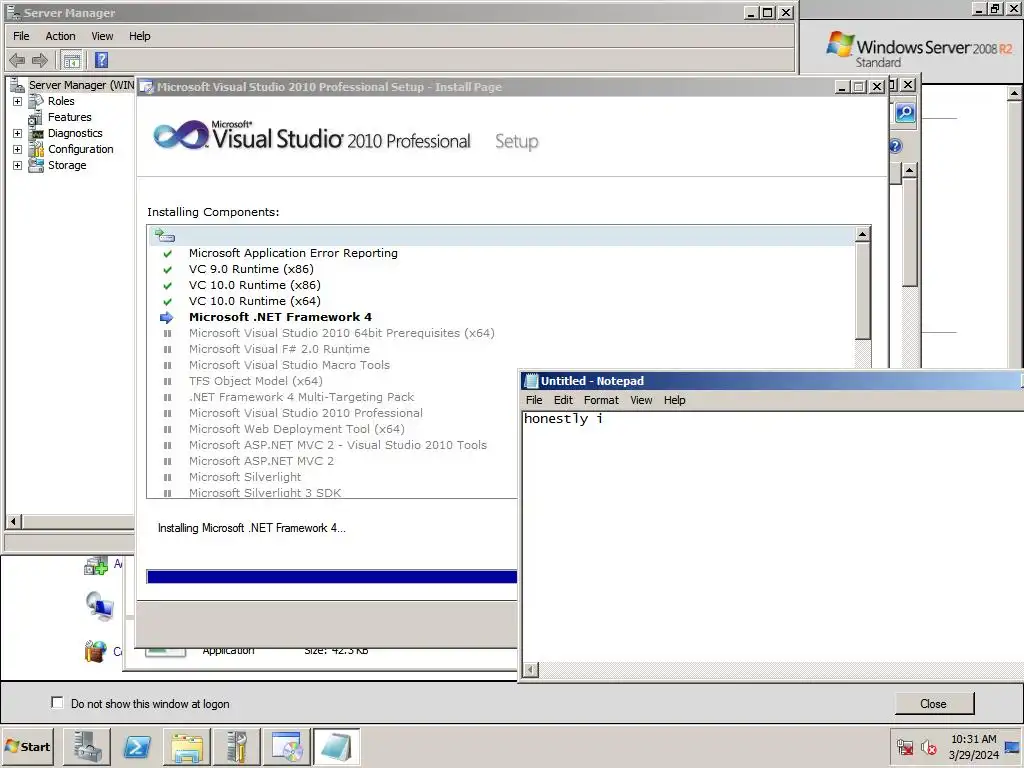Image resolution: width=1024 pixels, height=768 pixels.
Task: Click the Close button at bottom right
Action: (934, 703)
